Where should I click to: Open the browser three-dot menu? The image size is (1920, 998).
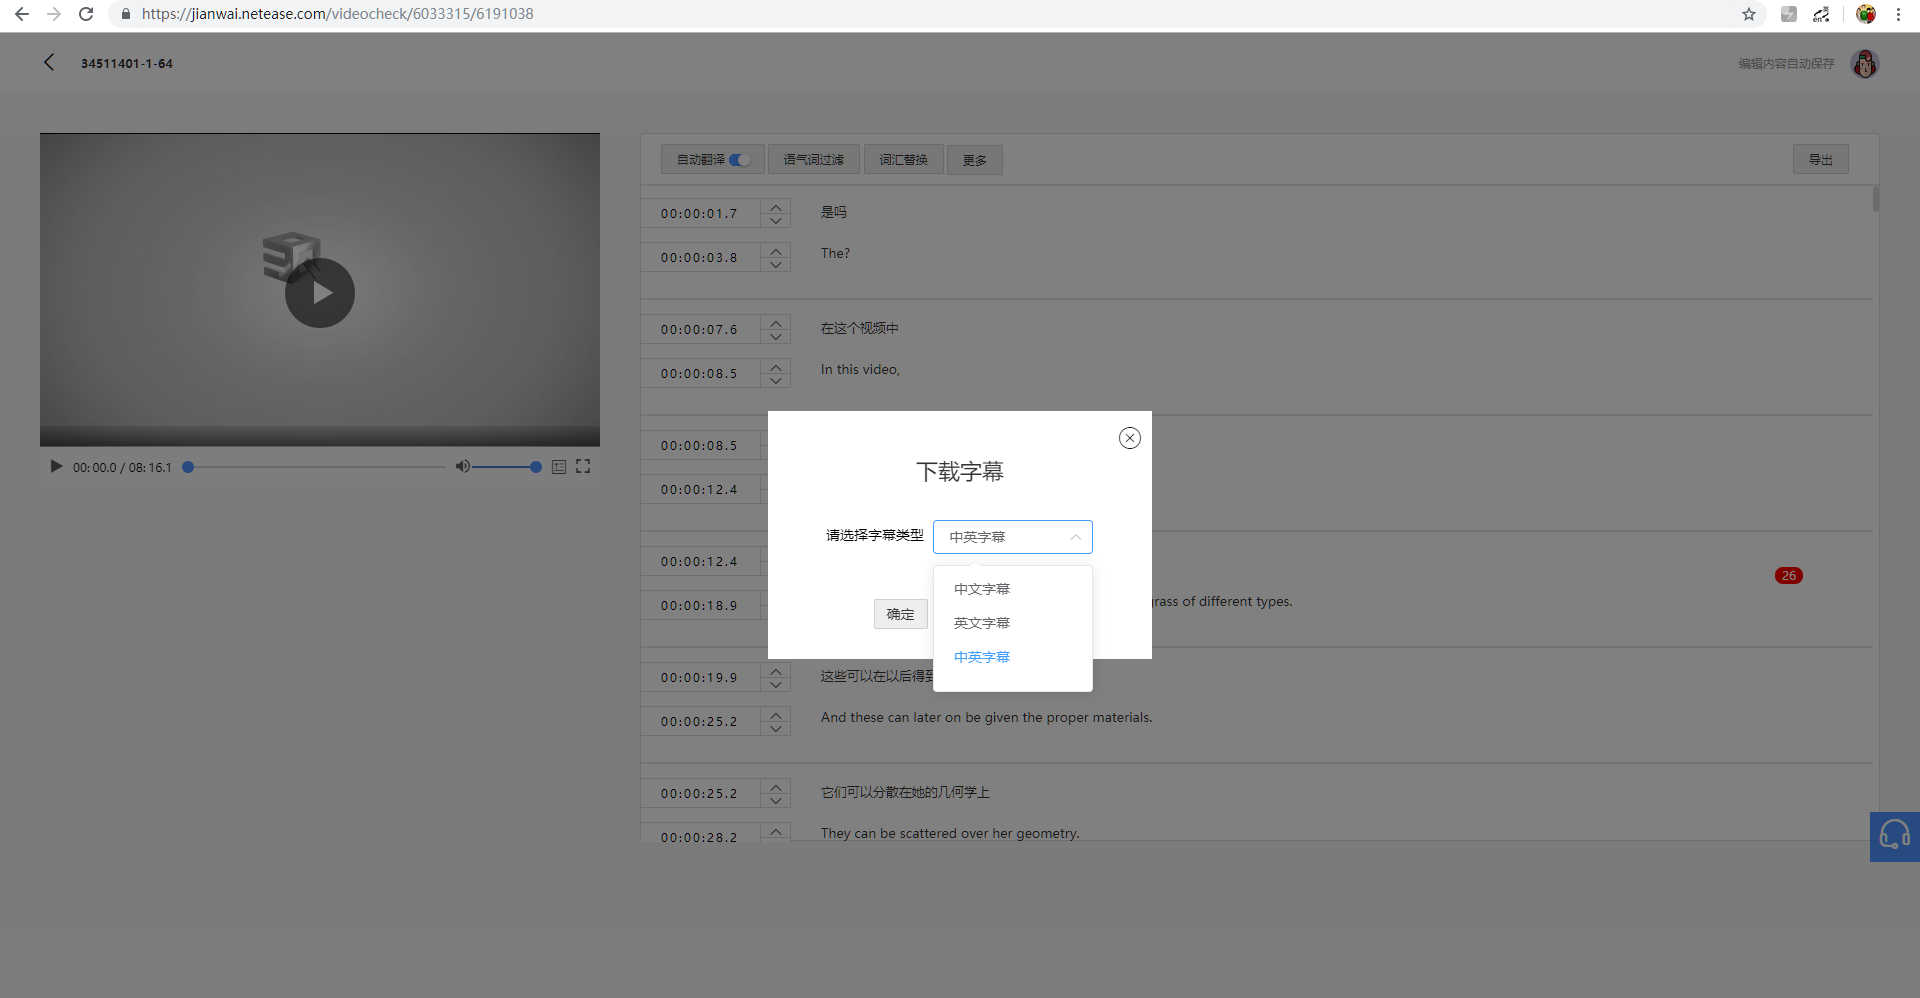[x=1898, y=14]
